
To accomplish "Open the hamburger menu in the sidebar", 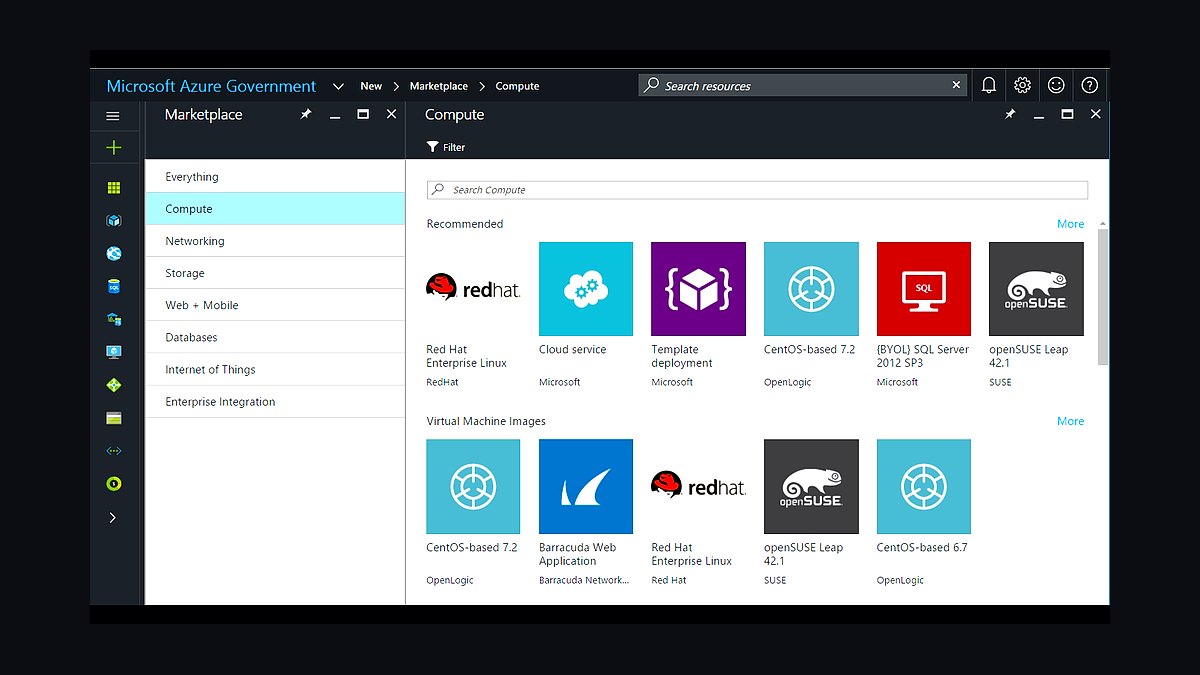I will [113, 116].
